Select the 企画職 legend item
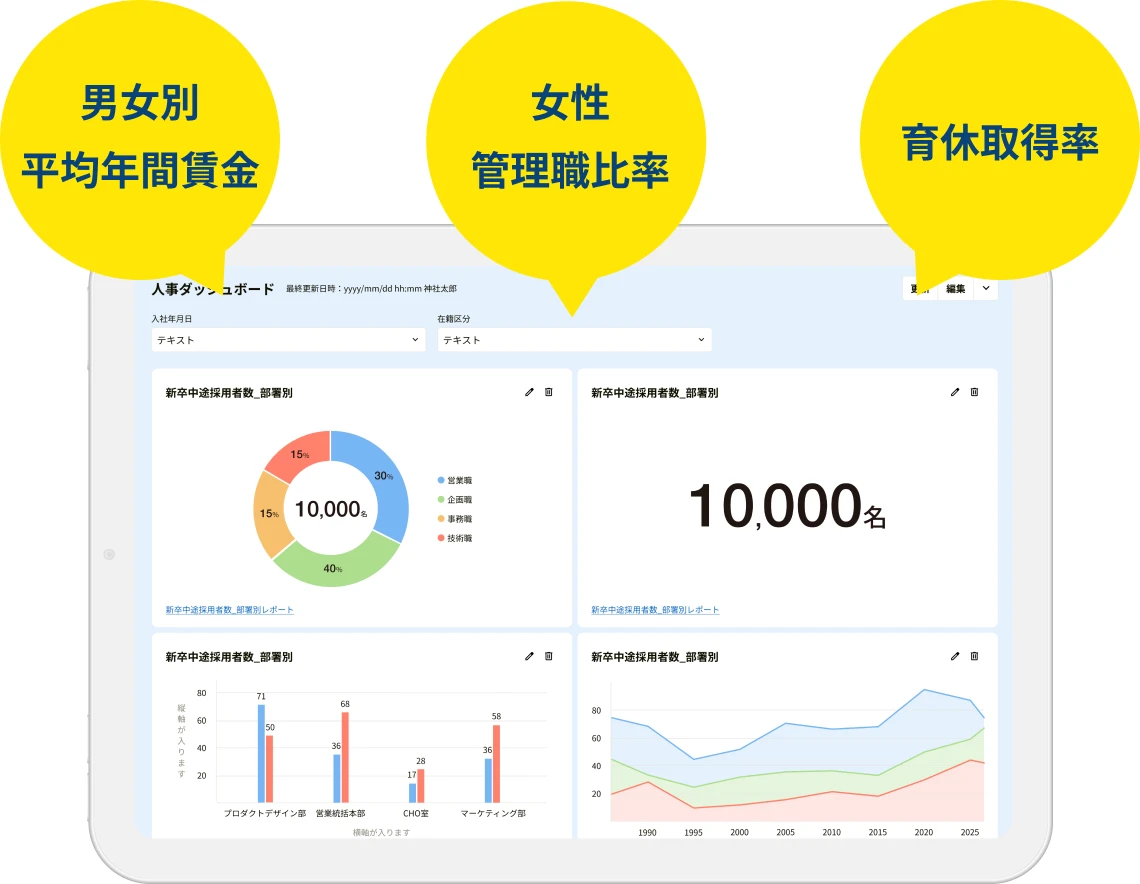This screenshot has width=1140, height=884. click(455, 499)
